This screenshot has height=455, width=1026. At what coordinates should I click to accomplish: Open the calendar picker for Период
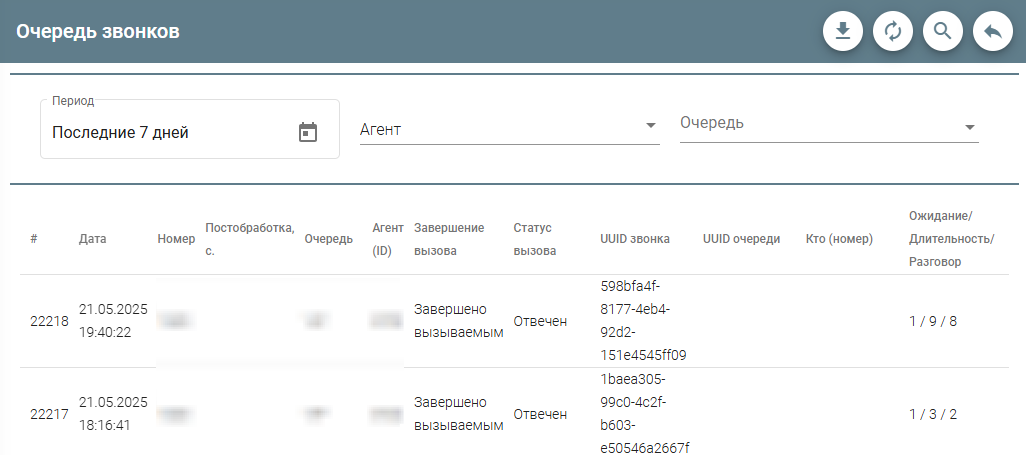pos(308,132)
